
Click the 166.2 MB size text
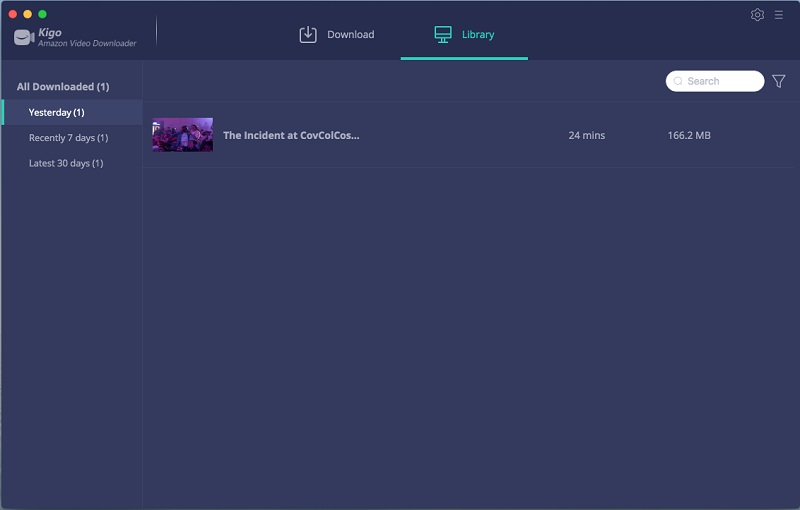[x=689, y=135]
